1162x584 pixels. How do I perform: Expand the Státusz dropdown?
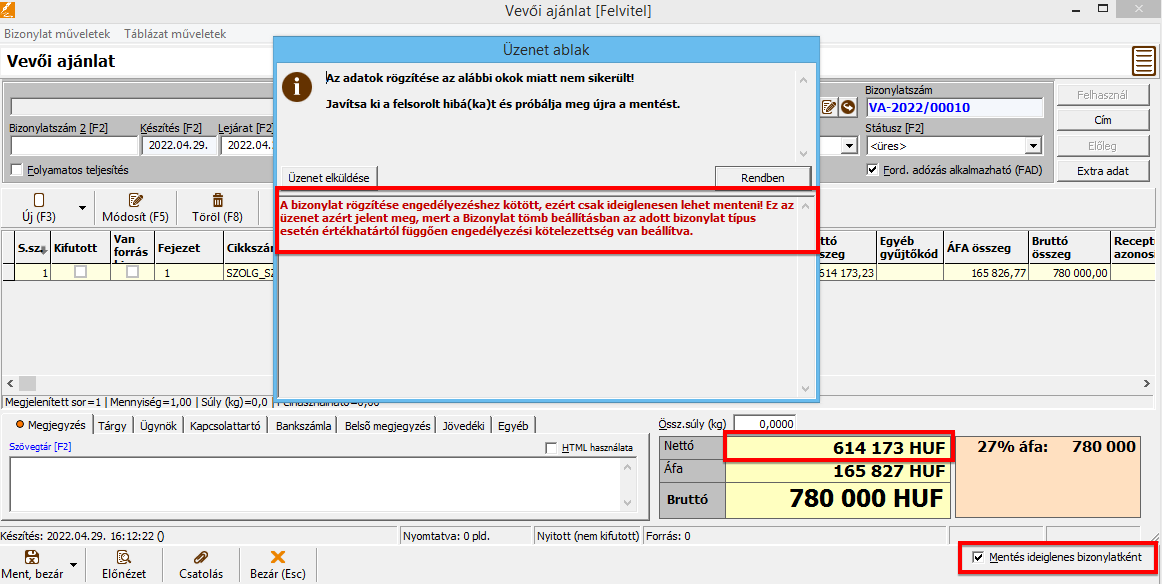coord(1034,146)
